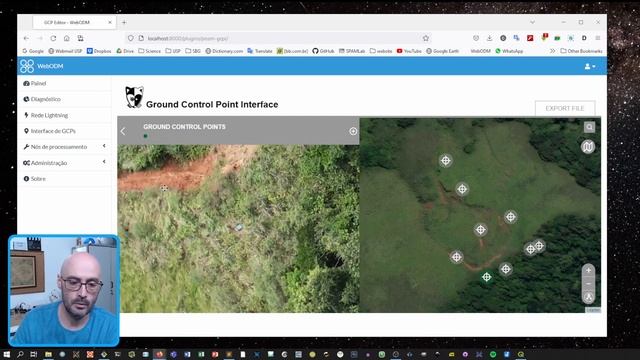Open the list all tabs dropdown arrow
Viewport: 640px width, 360px height.
coord(532,22)
